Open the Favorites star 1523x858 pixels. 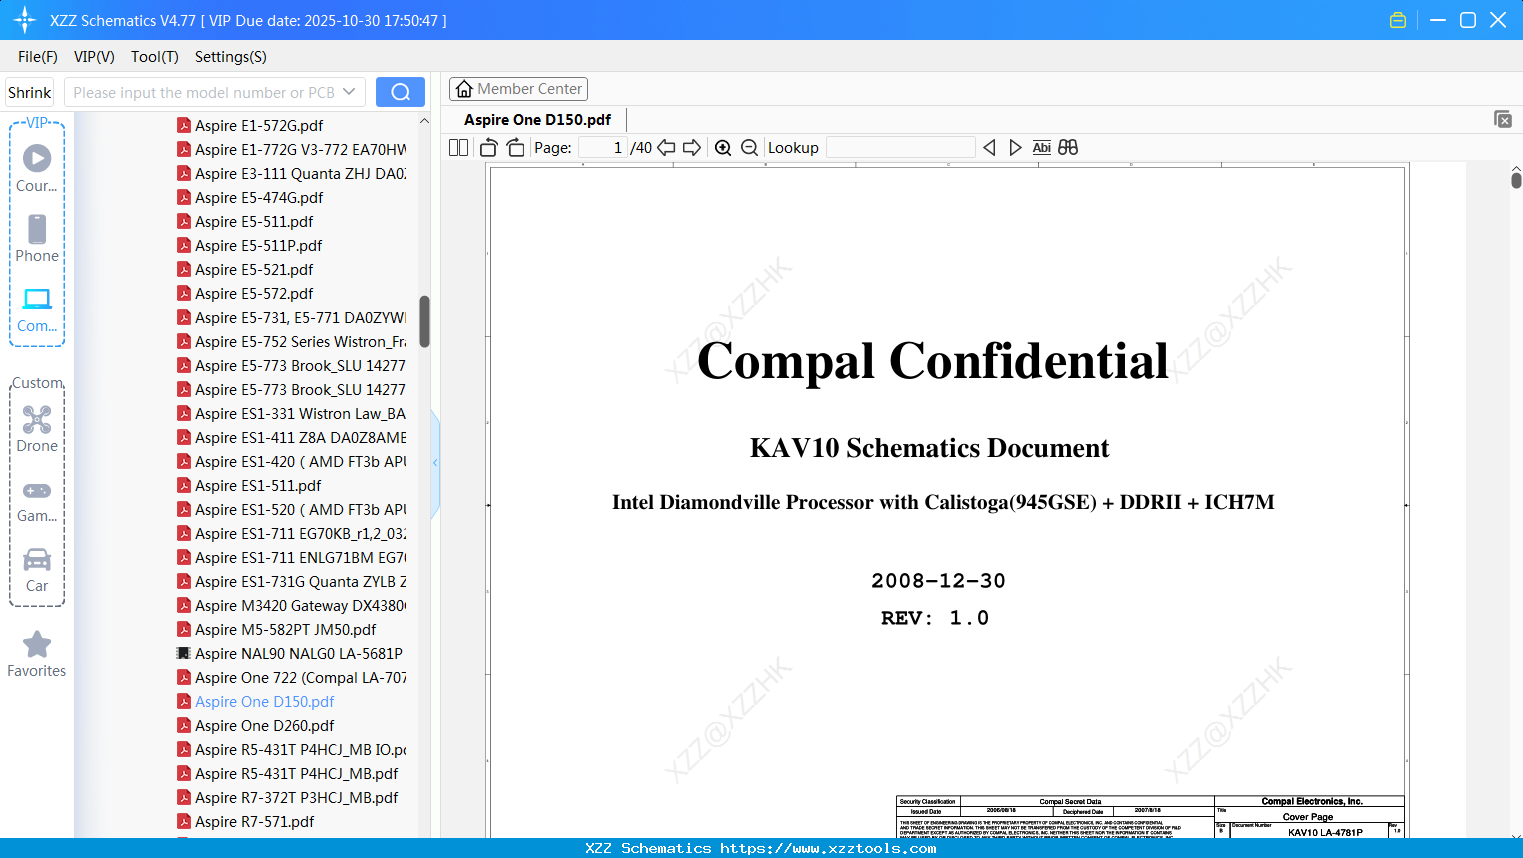coord(37,655)
